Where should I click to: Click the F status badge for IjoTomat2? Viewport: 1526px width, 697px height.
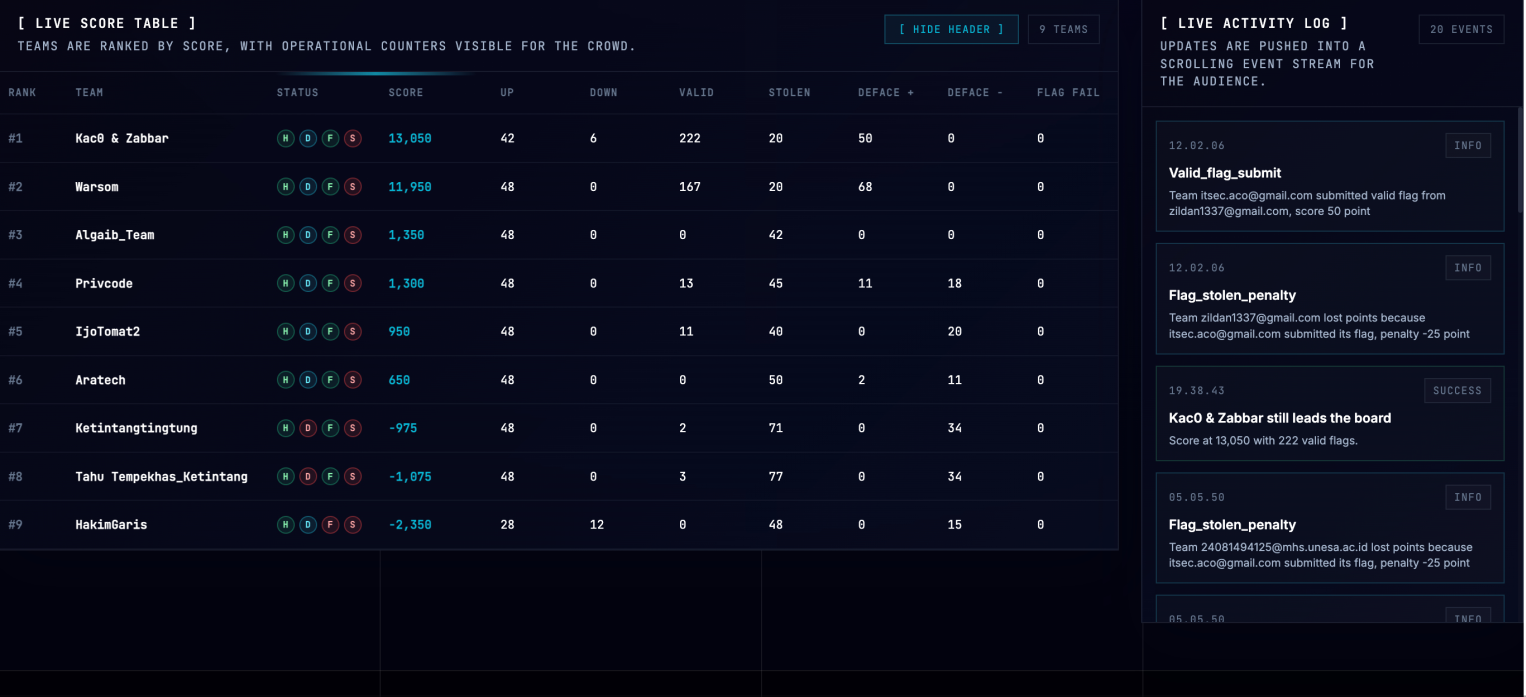pyautogui.click(x=330, y=332)
